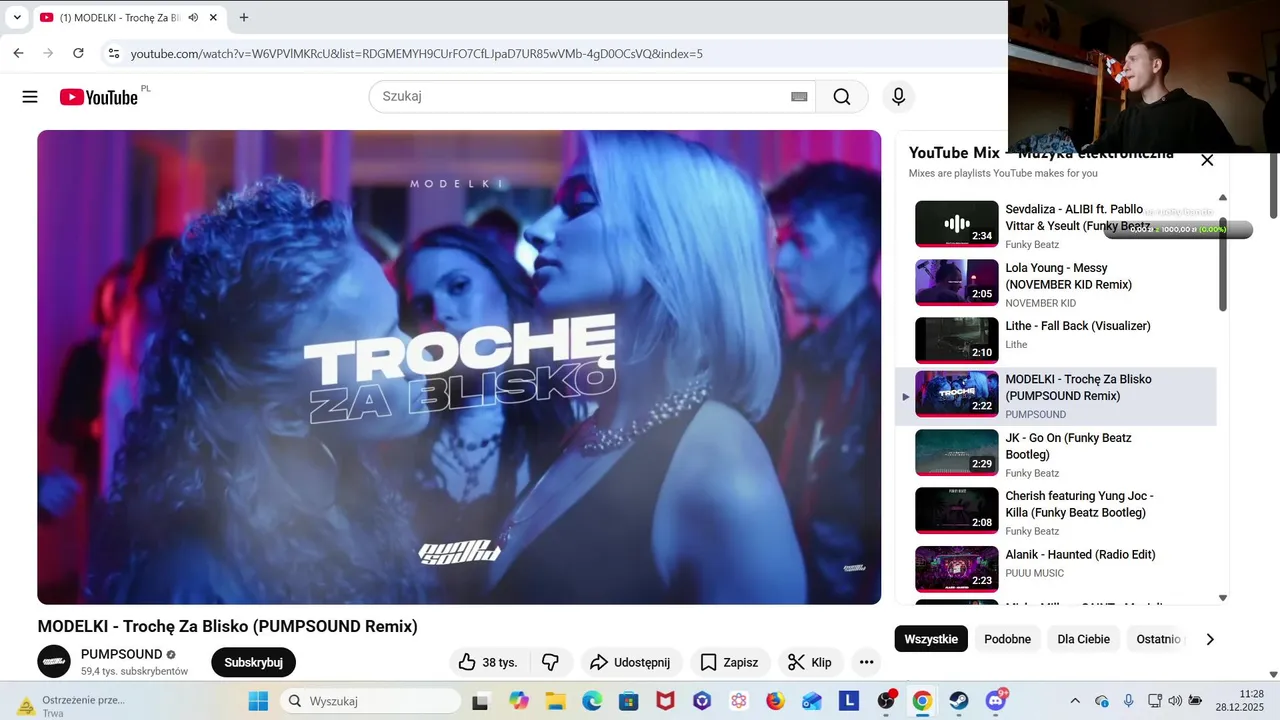
Task: Open the PUMPSOUND channel avatar
Action: tap(54, 662)
